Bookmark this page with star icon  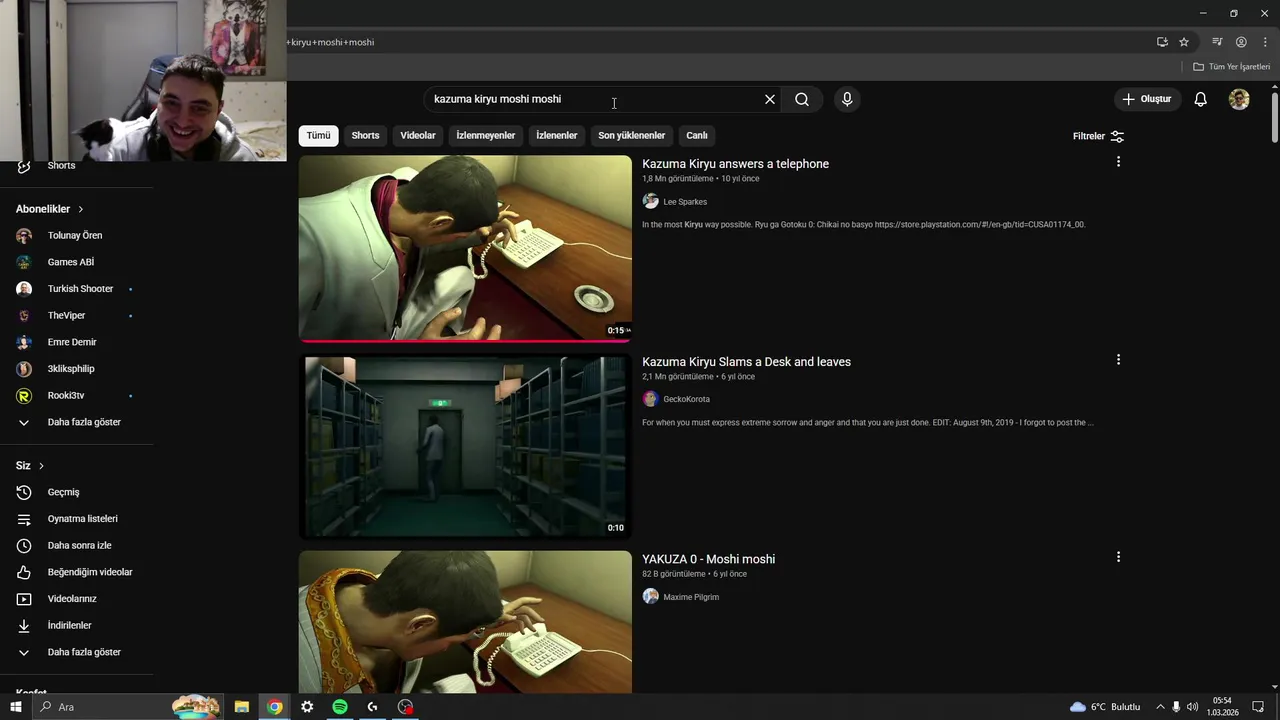click(1184, 42)
